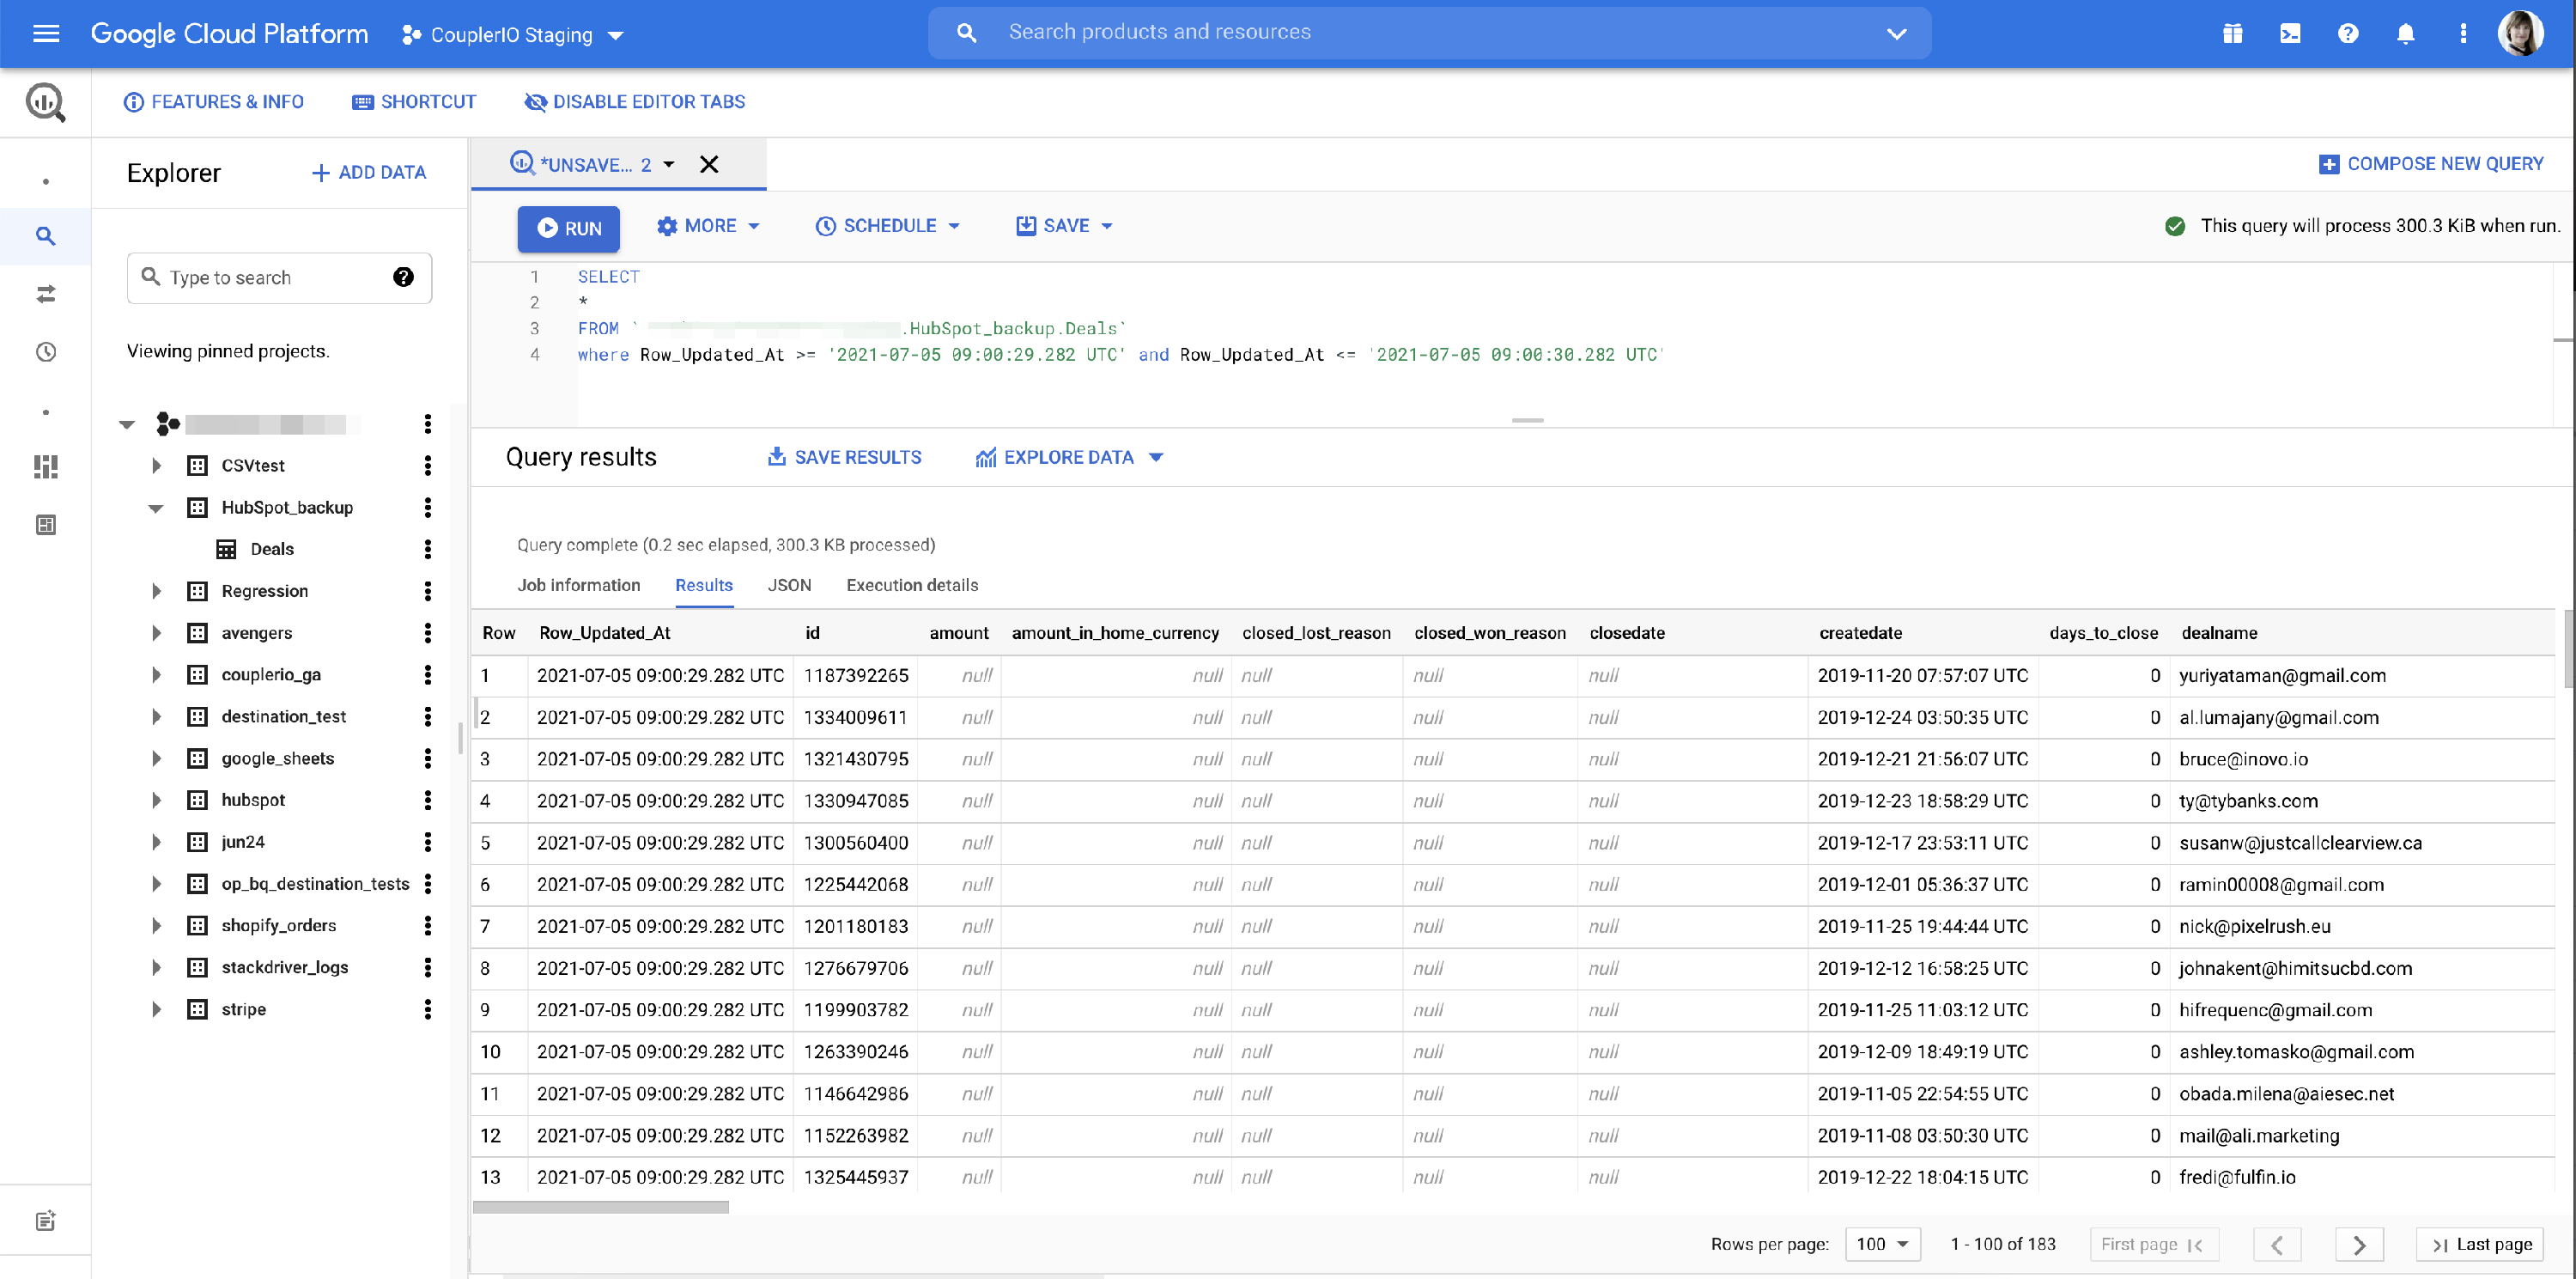Switch to the Results tab
2576x1279 pixels.
tap(704, 586)
